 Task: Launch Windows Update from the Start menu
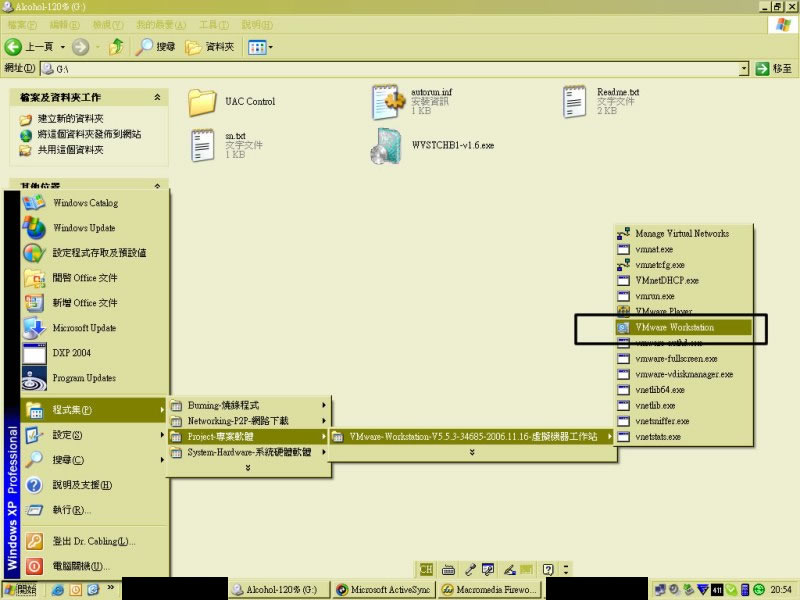95,228
